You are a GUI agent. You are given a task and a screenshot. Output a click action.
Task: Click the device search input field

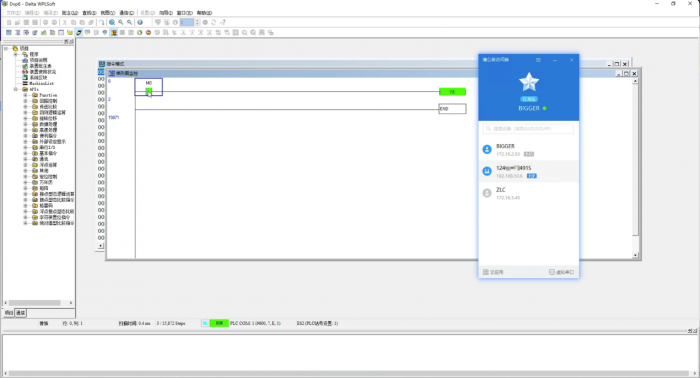tap(529, 129)
